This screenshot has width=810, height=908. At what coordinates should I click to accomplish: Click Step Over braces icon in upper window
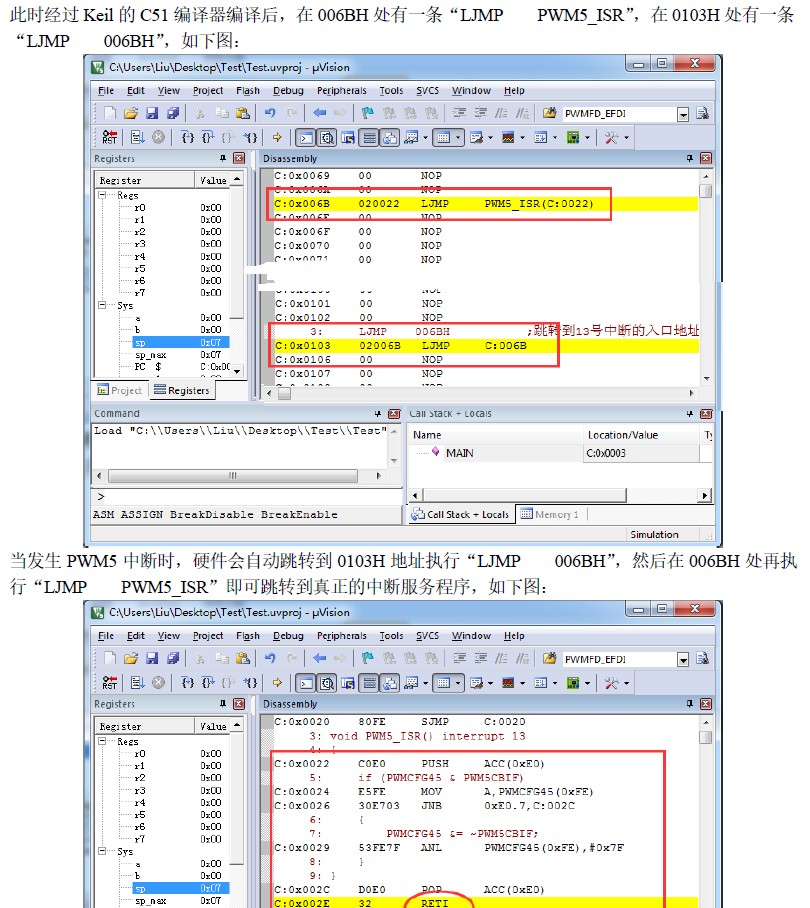(x=208, y=137)
